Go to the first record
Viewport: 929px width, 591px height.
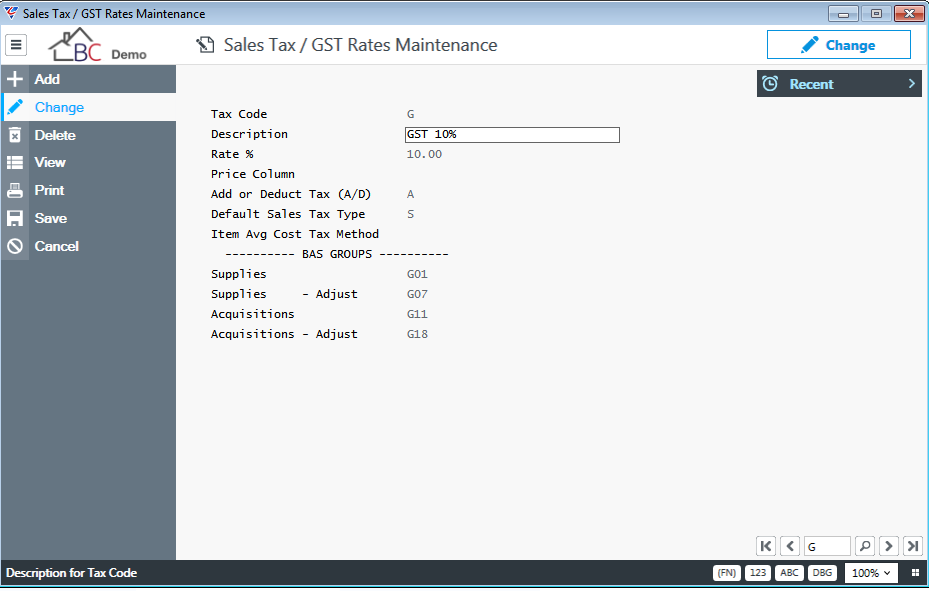(x=765, y=546)
